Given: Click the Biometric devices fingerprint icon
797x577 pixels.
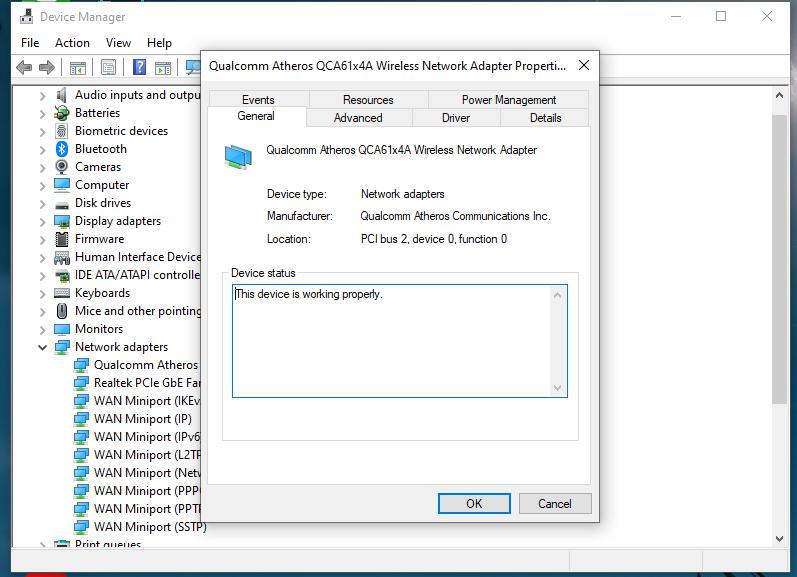Looking at the screenshot, I should 62,131.
